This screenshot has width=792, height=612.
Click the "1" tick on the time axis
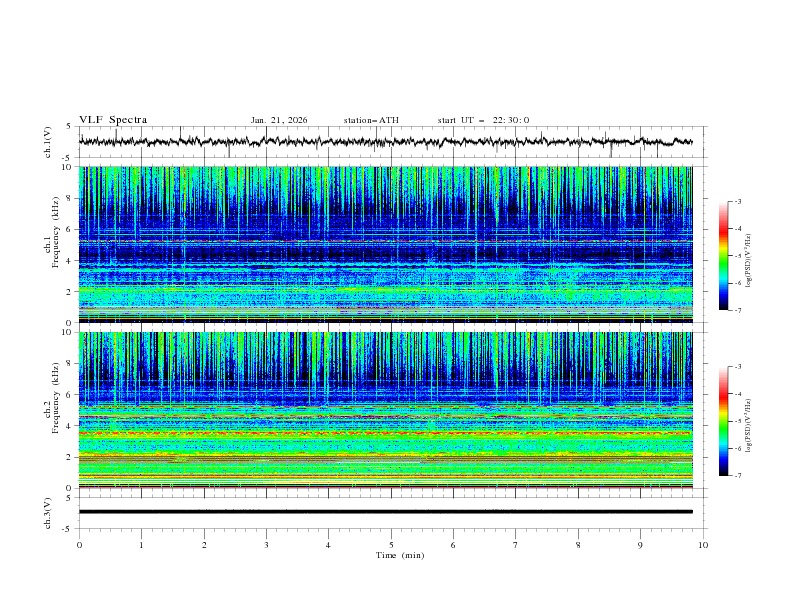141,545
